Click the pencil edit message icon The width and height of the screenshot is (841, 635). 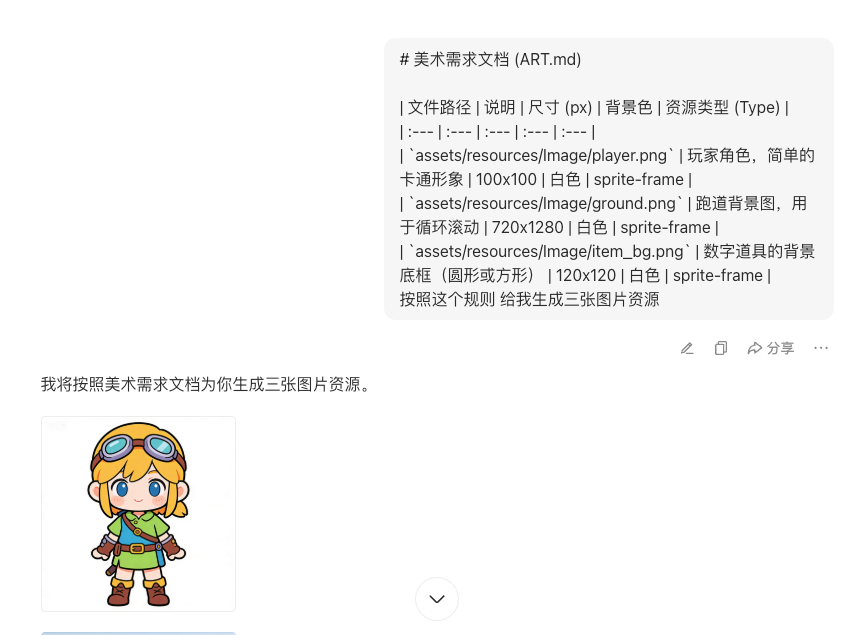687,349
